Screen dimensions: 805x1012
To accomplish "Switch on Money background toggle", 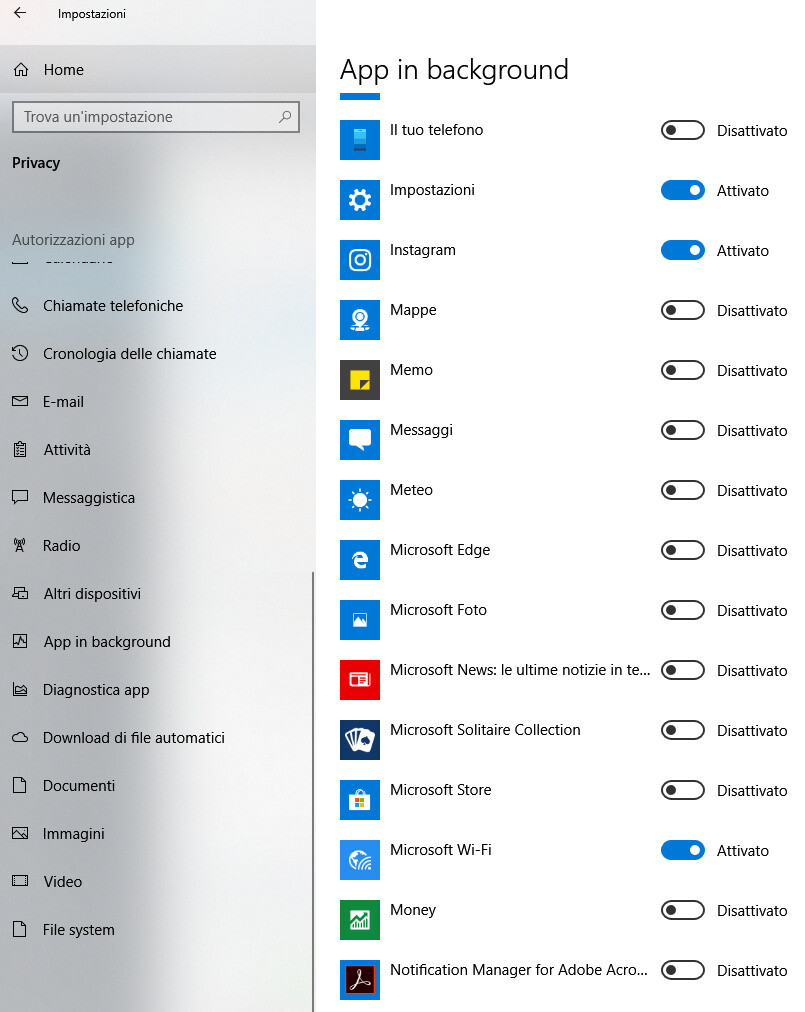I will (682, 911).
